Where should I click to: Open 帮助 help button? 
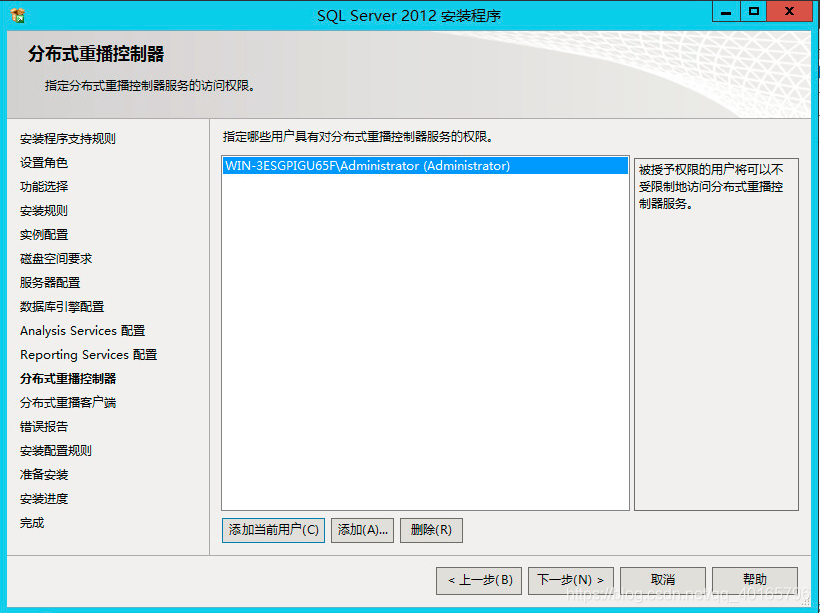coord(755,581)
